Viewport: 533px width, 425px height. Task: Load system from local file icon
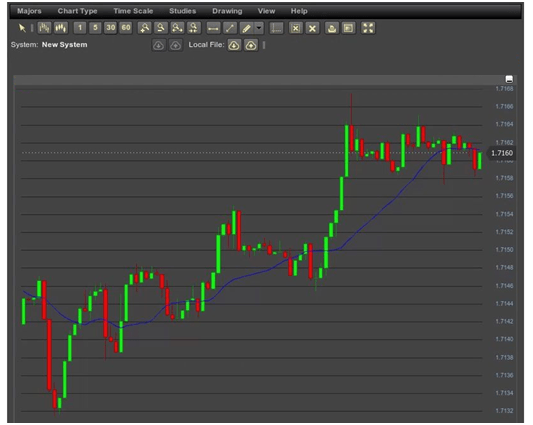tap(234, 45)
